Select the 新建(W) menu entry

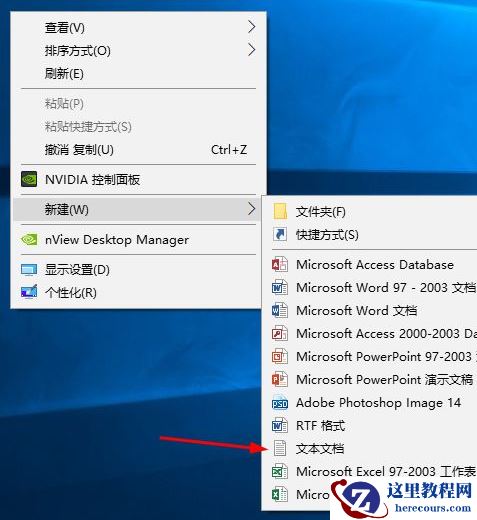(x=138, y=209)
